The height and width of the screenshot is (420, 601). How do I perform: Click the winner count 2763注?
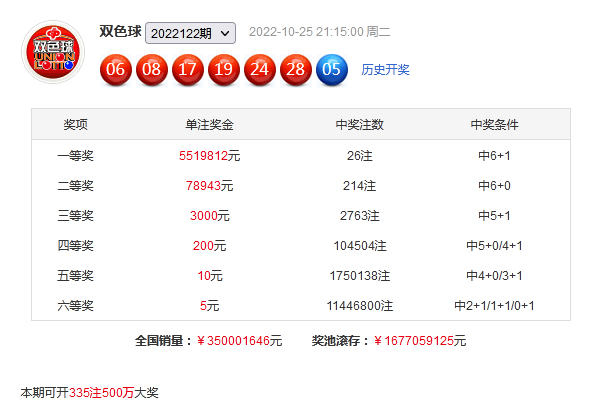click(360, 216)
